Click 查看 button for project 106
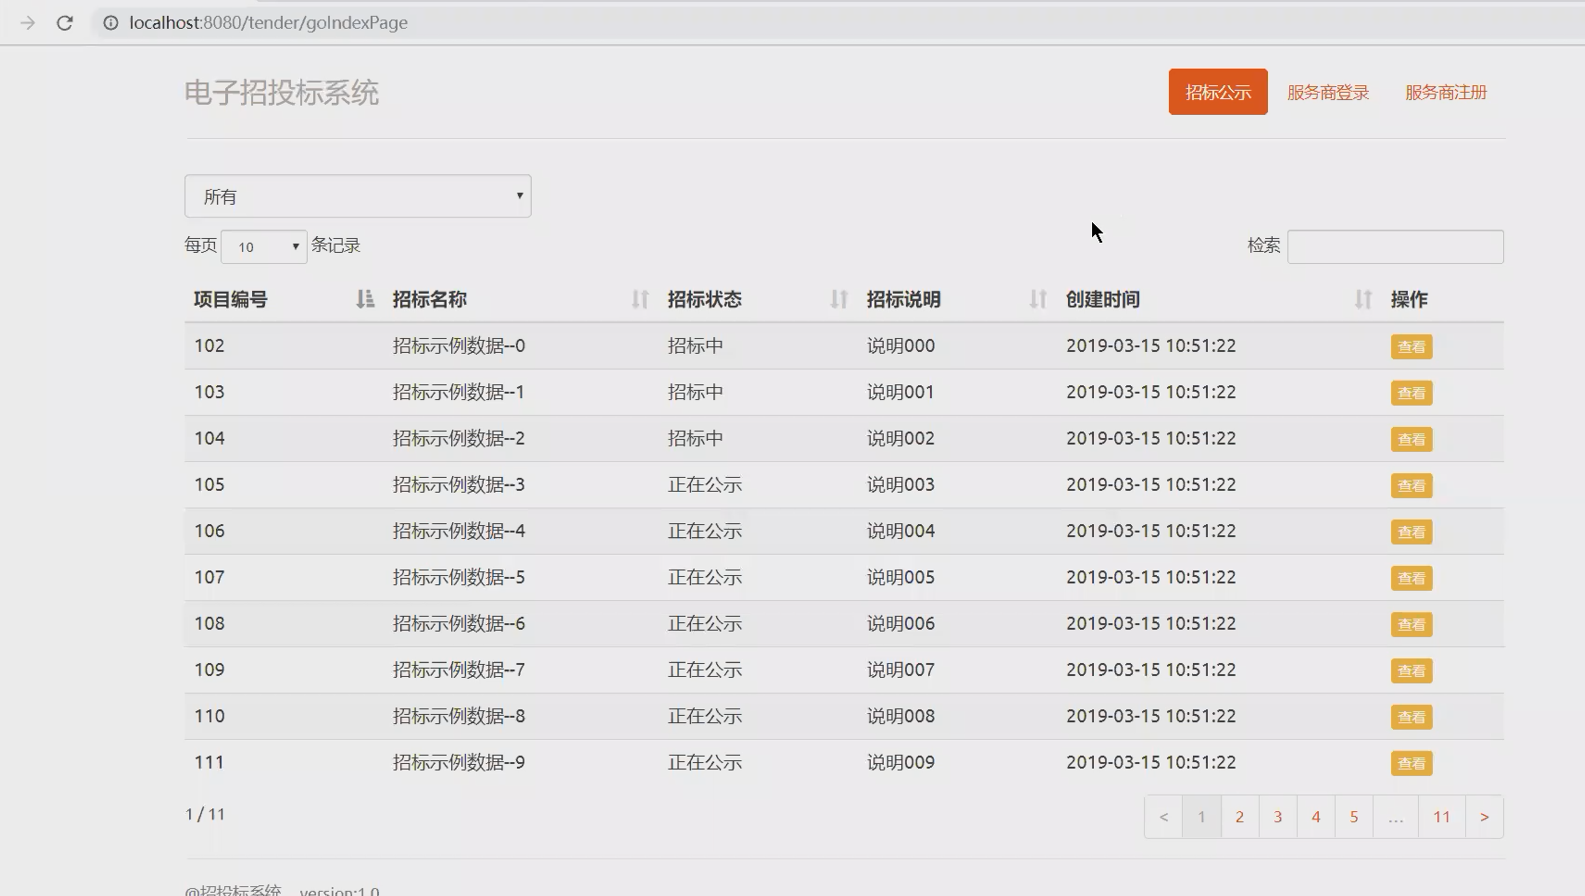1585x896 pixels. point(1411,532)
